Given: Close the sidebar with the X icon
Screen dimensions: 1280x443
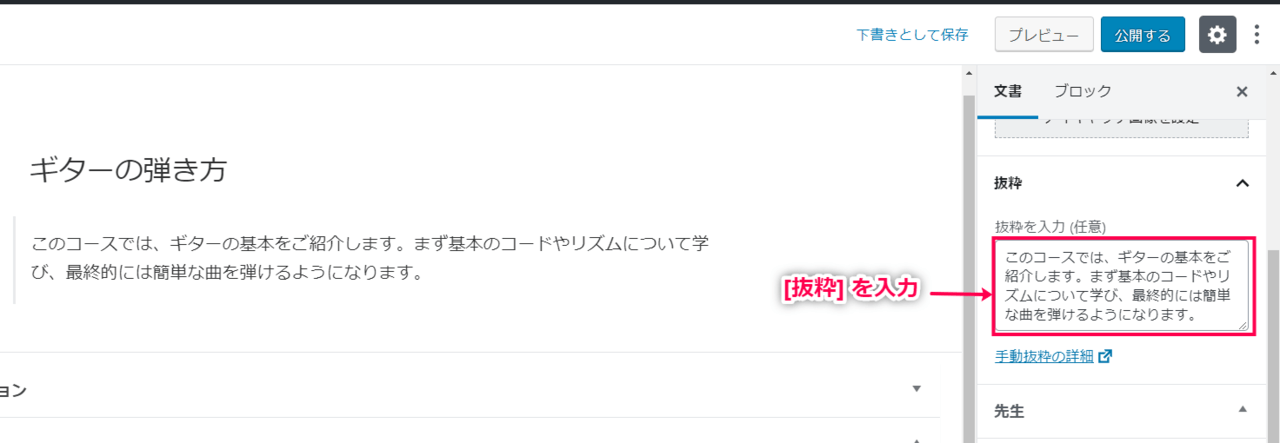Looking at the screenshot, I should (1242, 92).
